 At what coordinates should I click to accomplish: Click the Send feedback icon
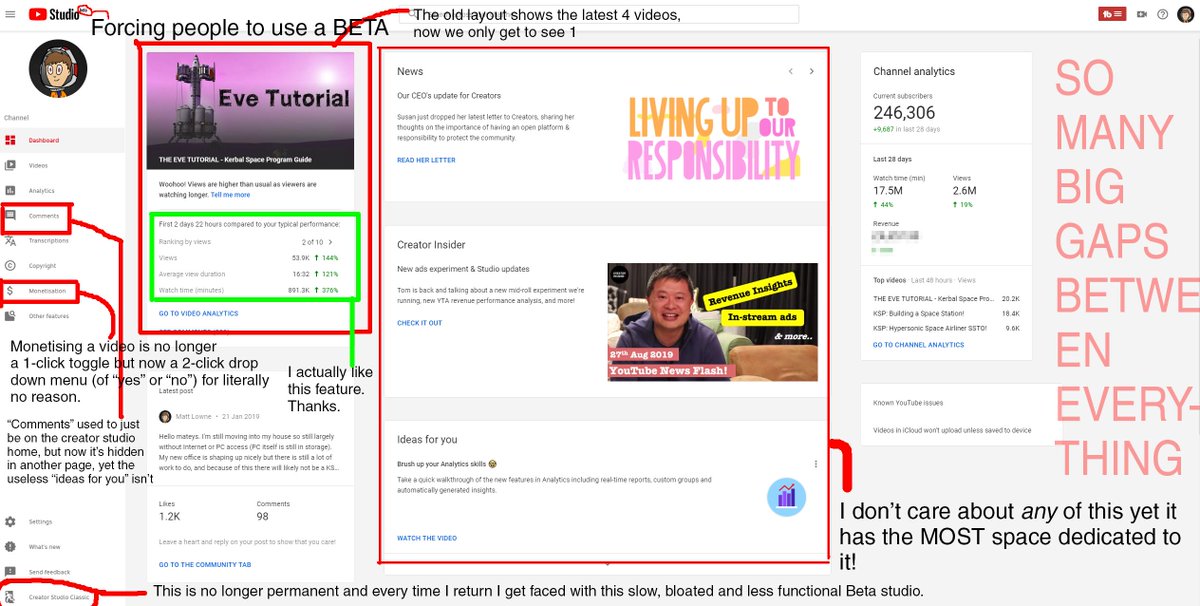[x=10, y=571]
